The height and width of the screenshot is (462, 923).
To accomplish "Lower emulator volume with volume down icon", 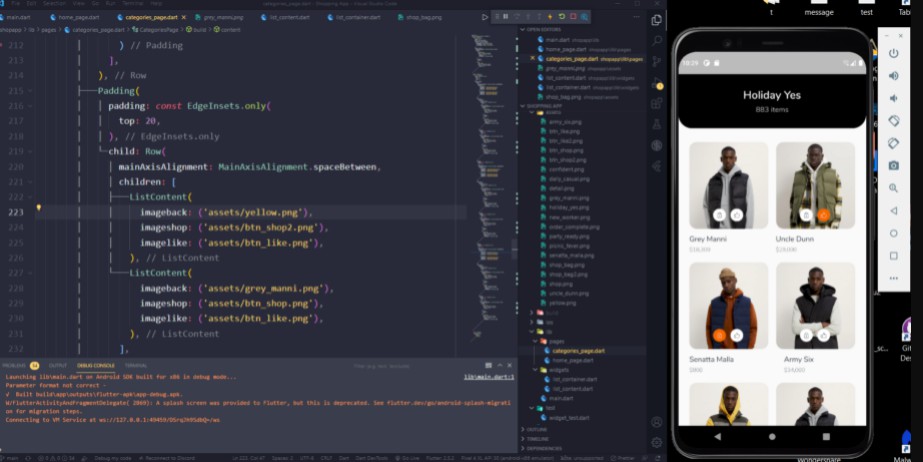I will pos(894,98).
